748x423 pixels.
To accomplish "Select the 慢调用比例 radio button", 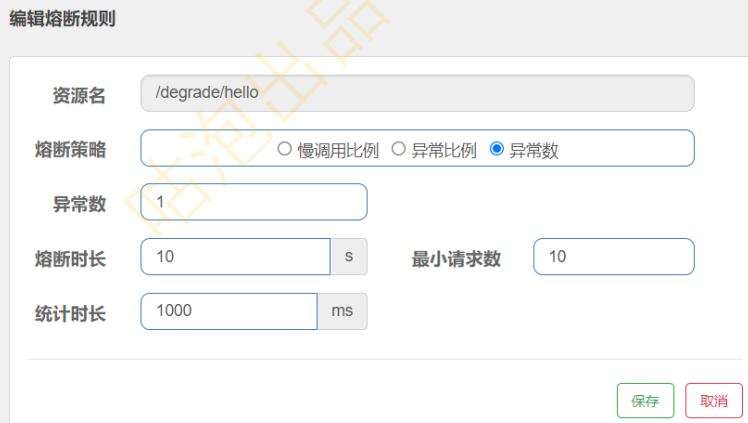I will tap(284, 150).
